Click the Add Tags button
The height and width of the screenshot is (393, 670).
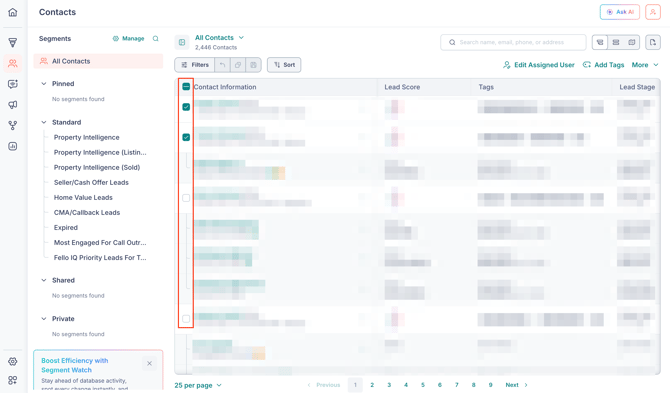tap(603, 65)
